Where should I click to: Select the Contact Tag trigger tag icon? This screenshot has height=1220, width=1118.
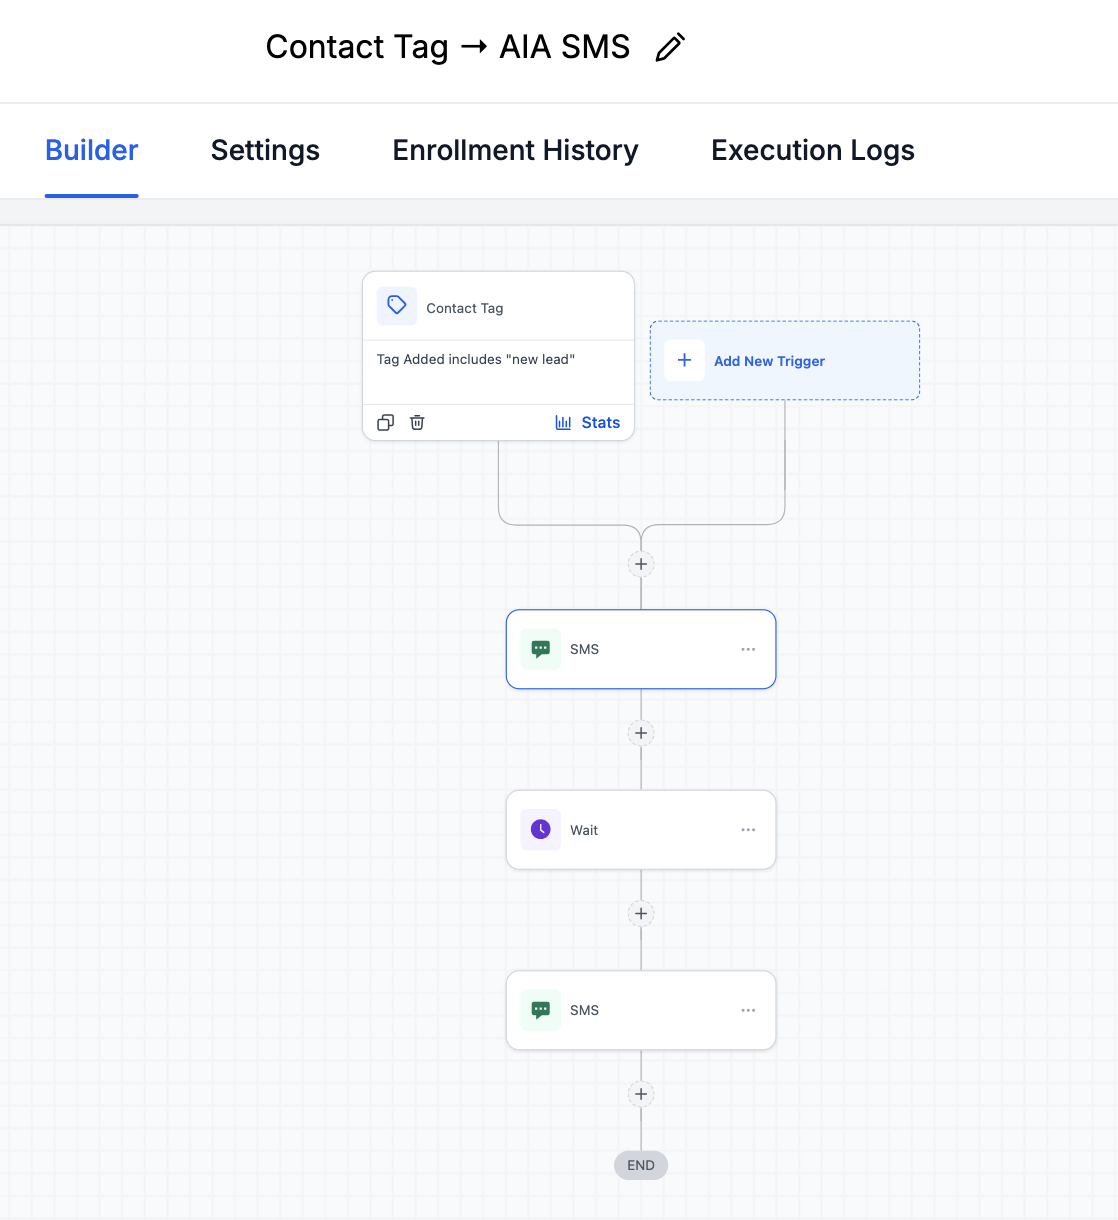click(x=396, y=305)
